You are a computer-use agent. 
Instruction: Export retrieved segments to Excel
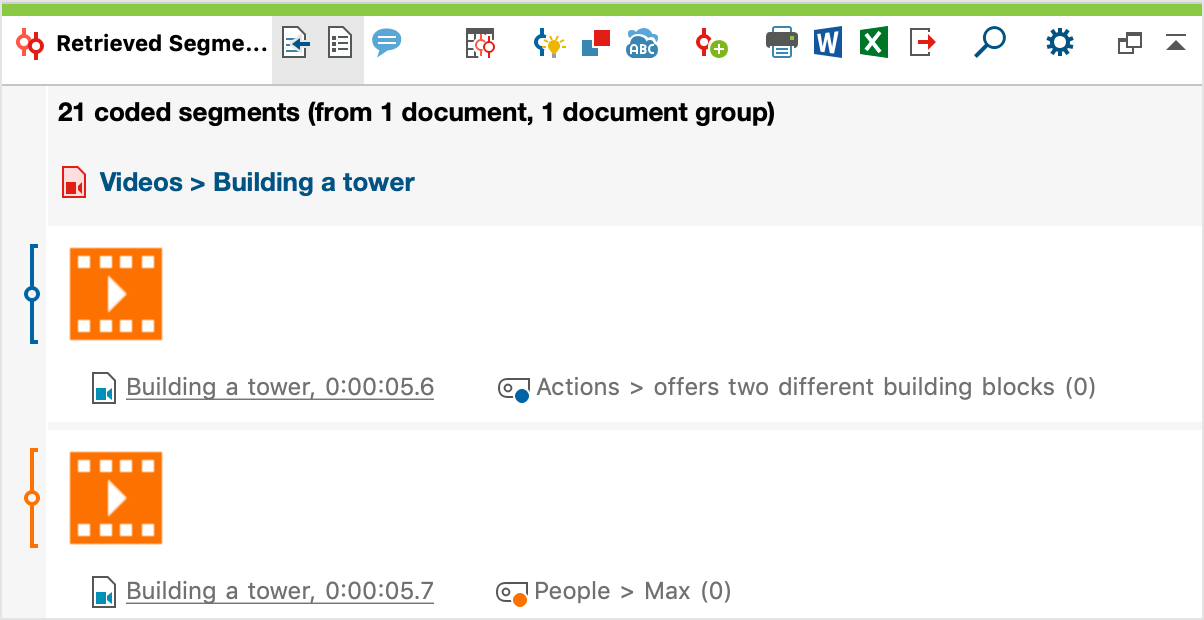[x=874, y=43]
